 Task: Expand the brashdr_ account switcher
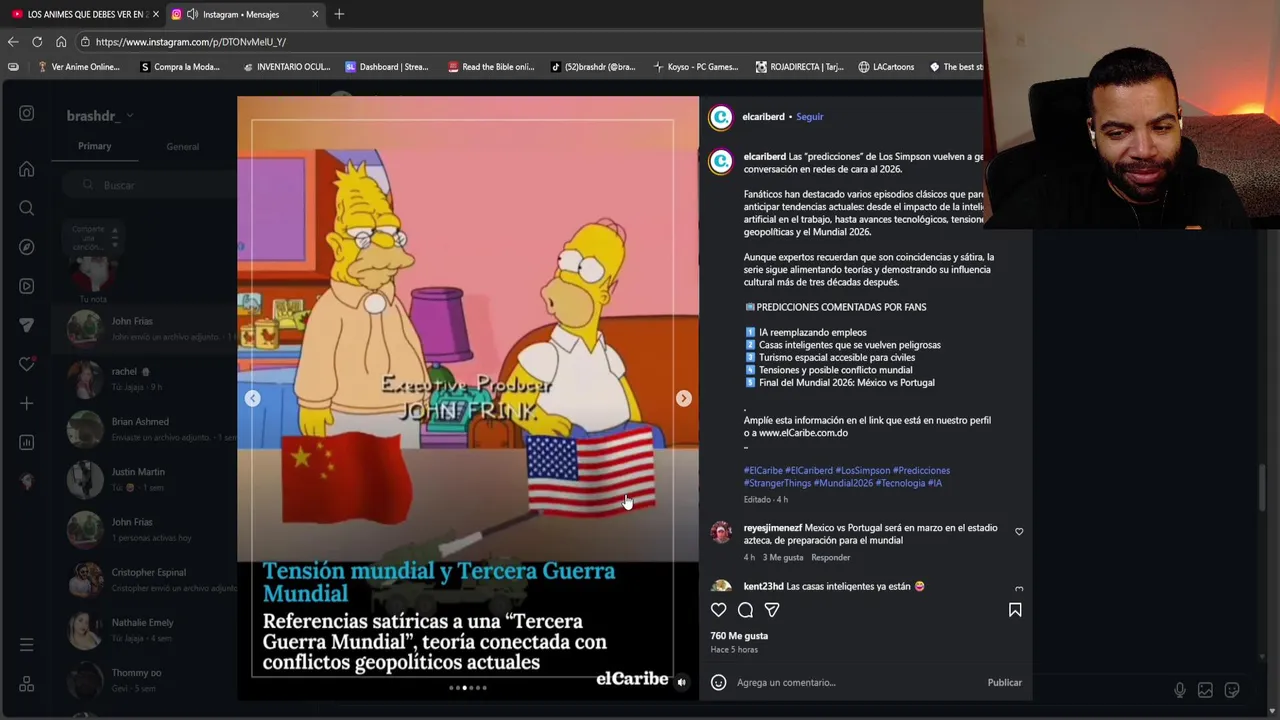click(99, 116)
